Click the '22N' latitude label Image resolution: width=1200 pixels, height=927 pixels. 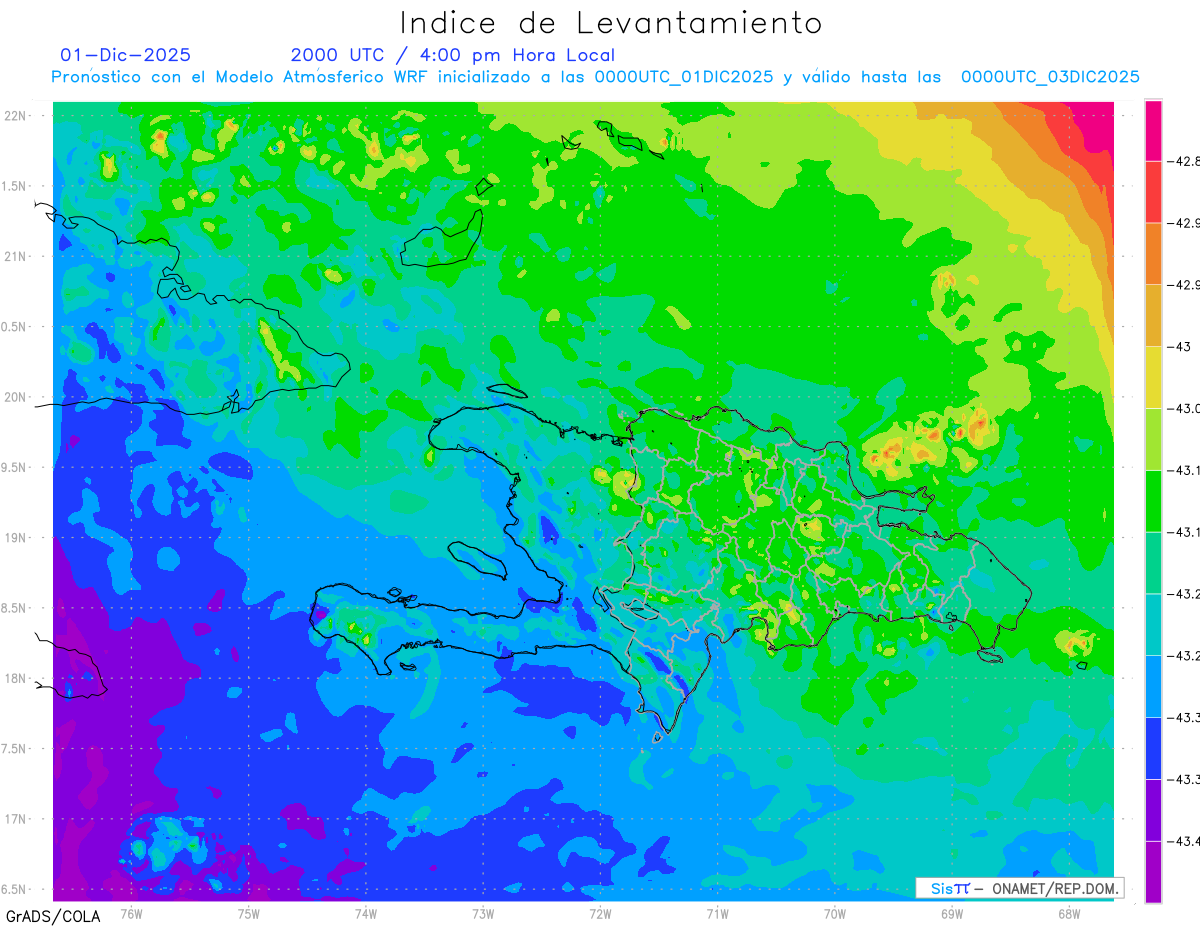[15, 115]
